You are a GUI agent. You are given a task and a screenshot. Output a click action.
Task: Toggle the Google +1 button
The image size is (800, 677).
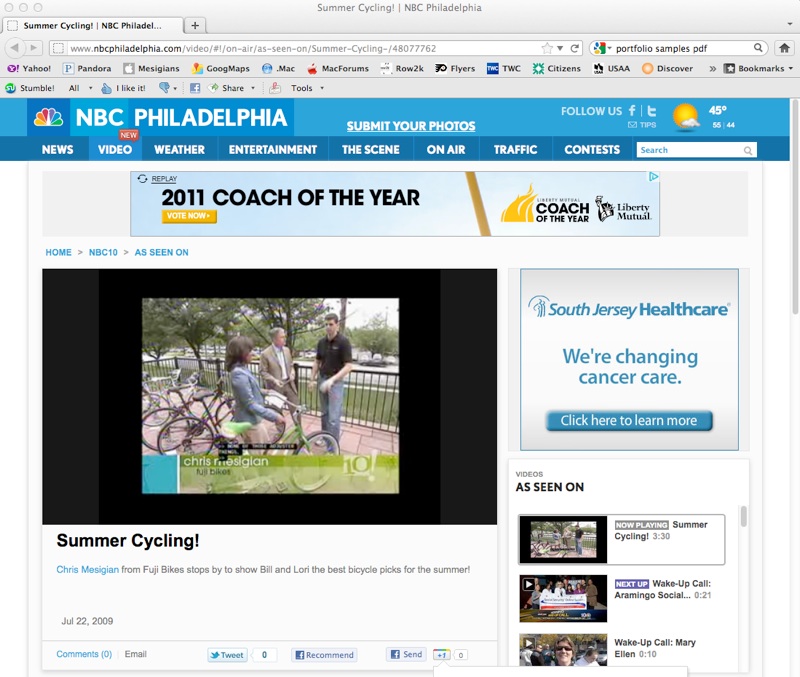[x=441, y=655]
